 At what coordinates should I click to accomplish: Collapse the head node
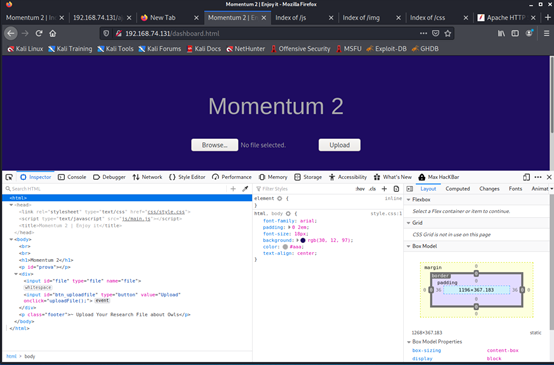pyautogui.click(x=11, y=205)
